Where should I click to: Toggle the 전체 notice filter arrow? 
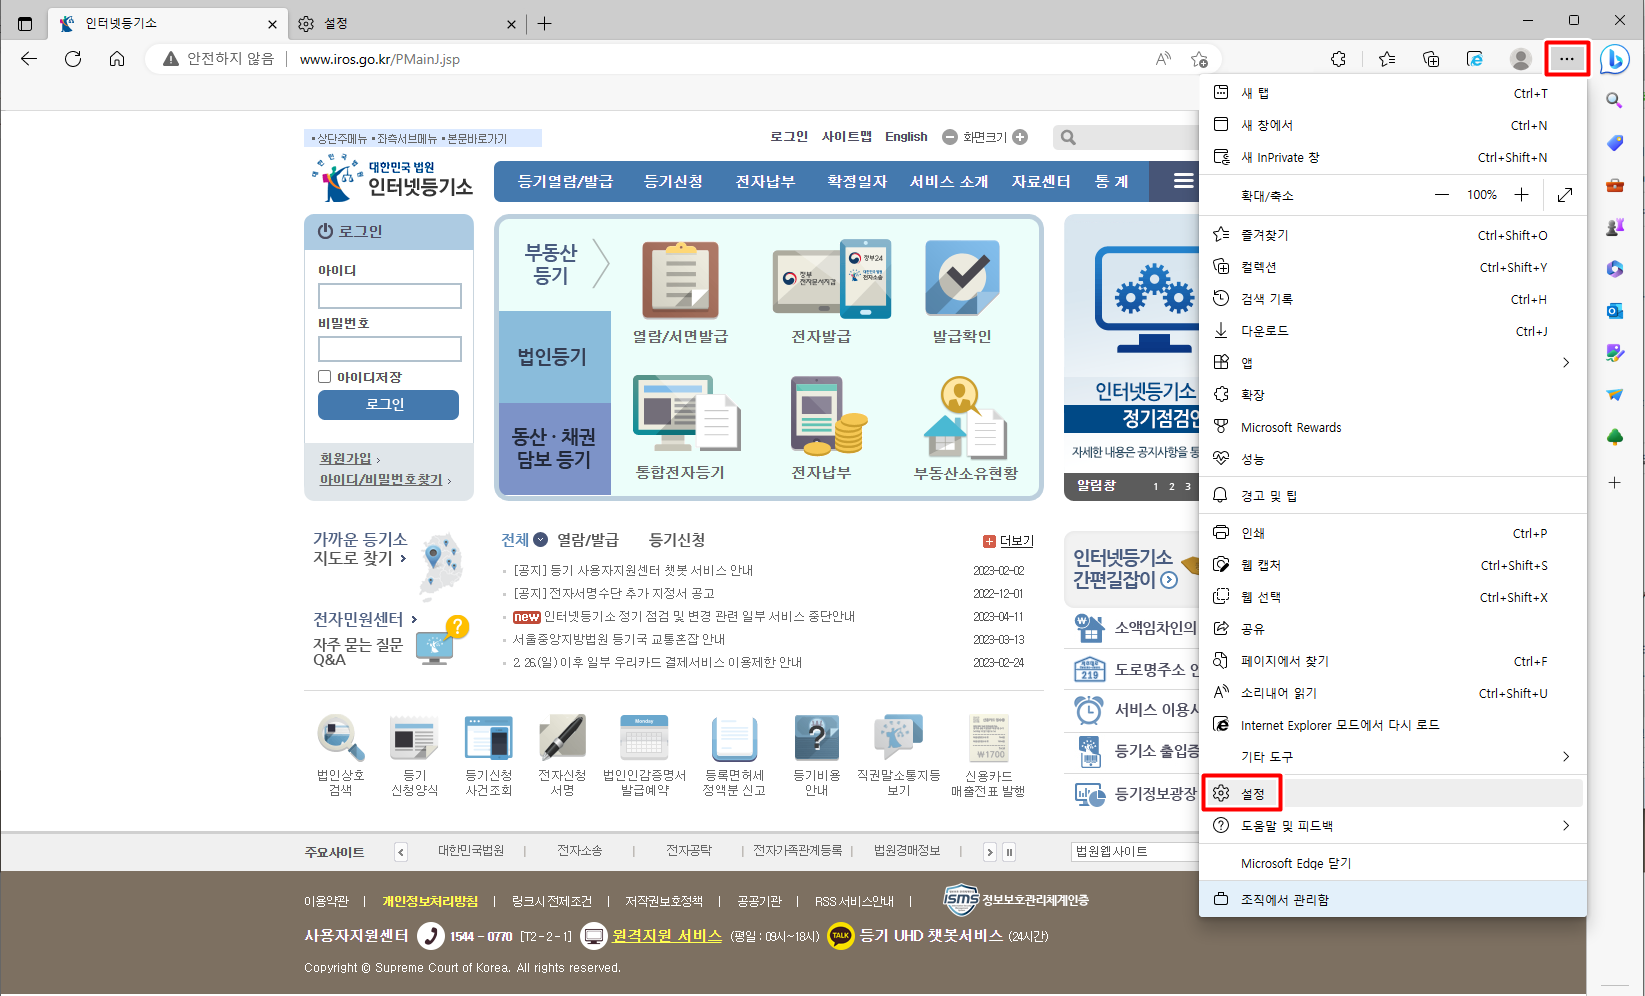(540, 540)
